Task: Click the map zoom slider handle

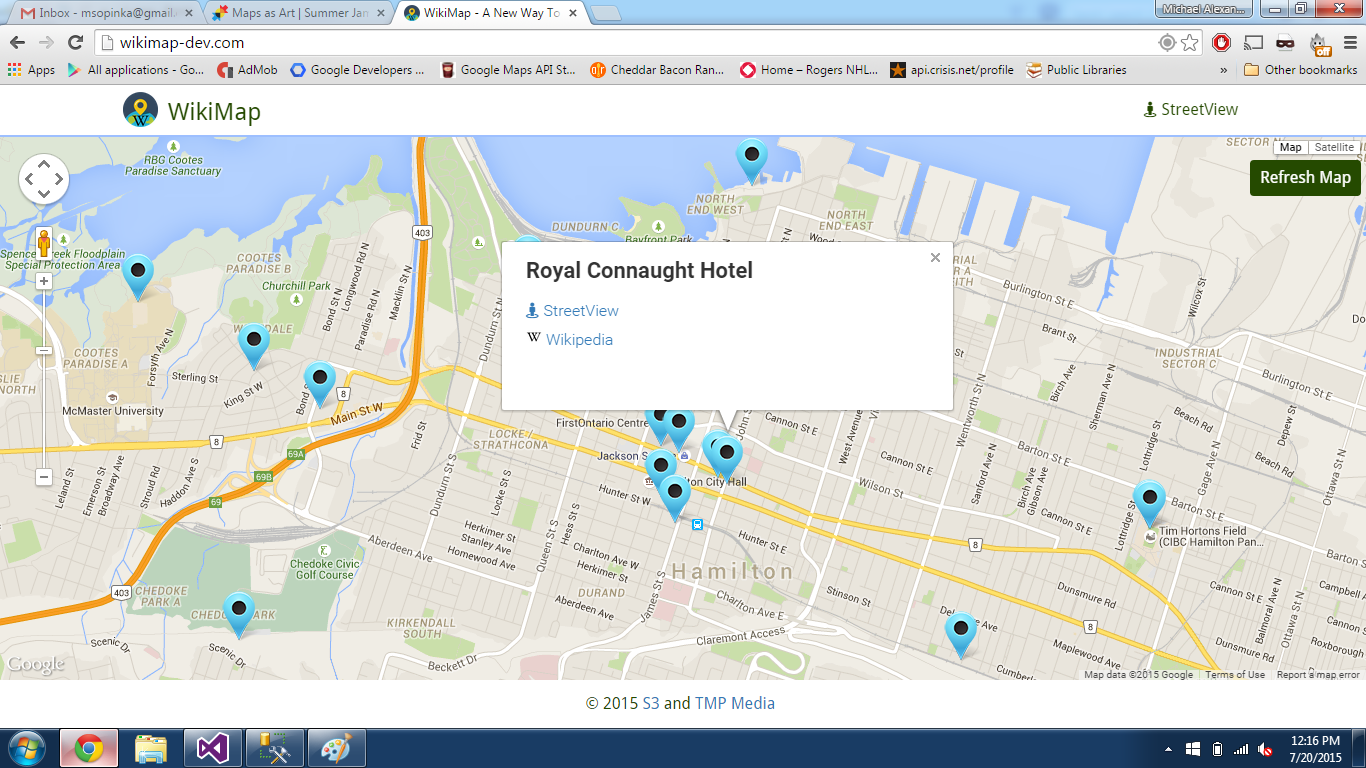Action: [x=44, y=351]
